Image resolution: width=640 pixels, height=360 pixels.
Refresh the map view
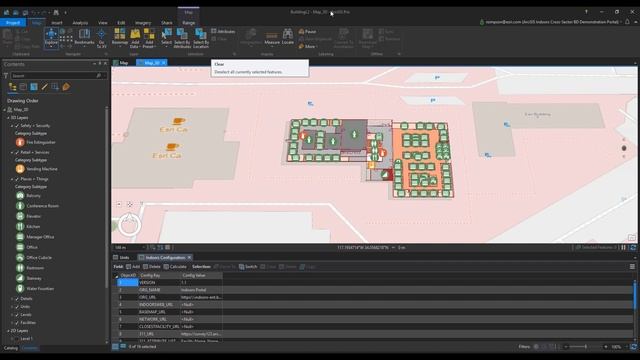(x=633, y=247)
